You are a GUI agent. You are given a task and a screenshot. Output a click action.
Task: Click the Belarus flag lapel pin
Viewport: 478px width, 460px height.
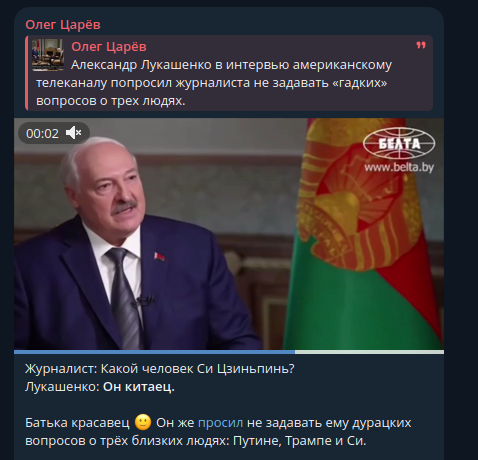coord(159,256)
